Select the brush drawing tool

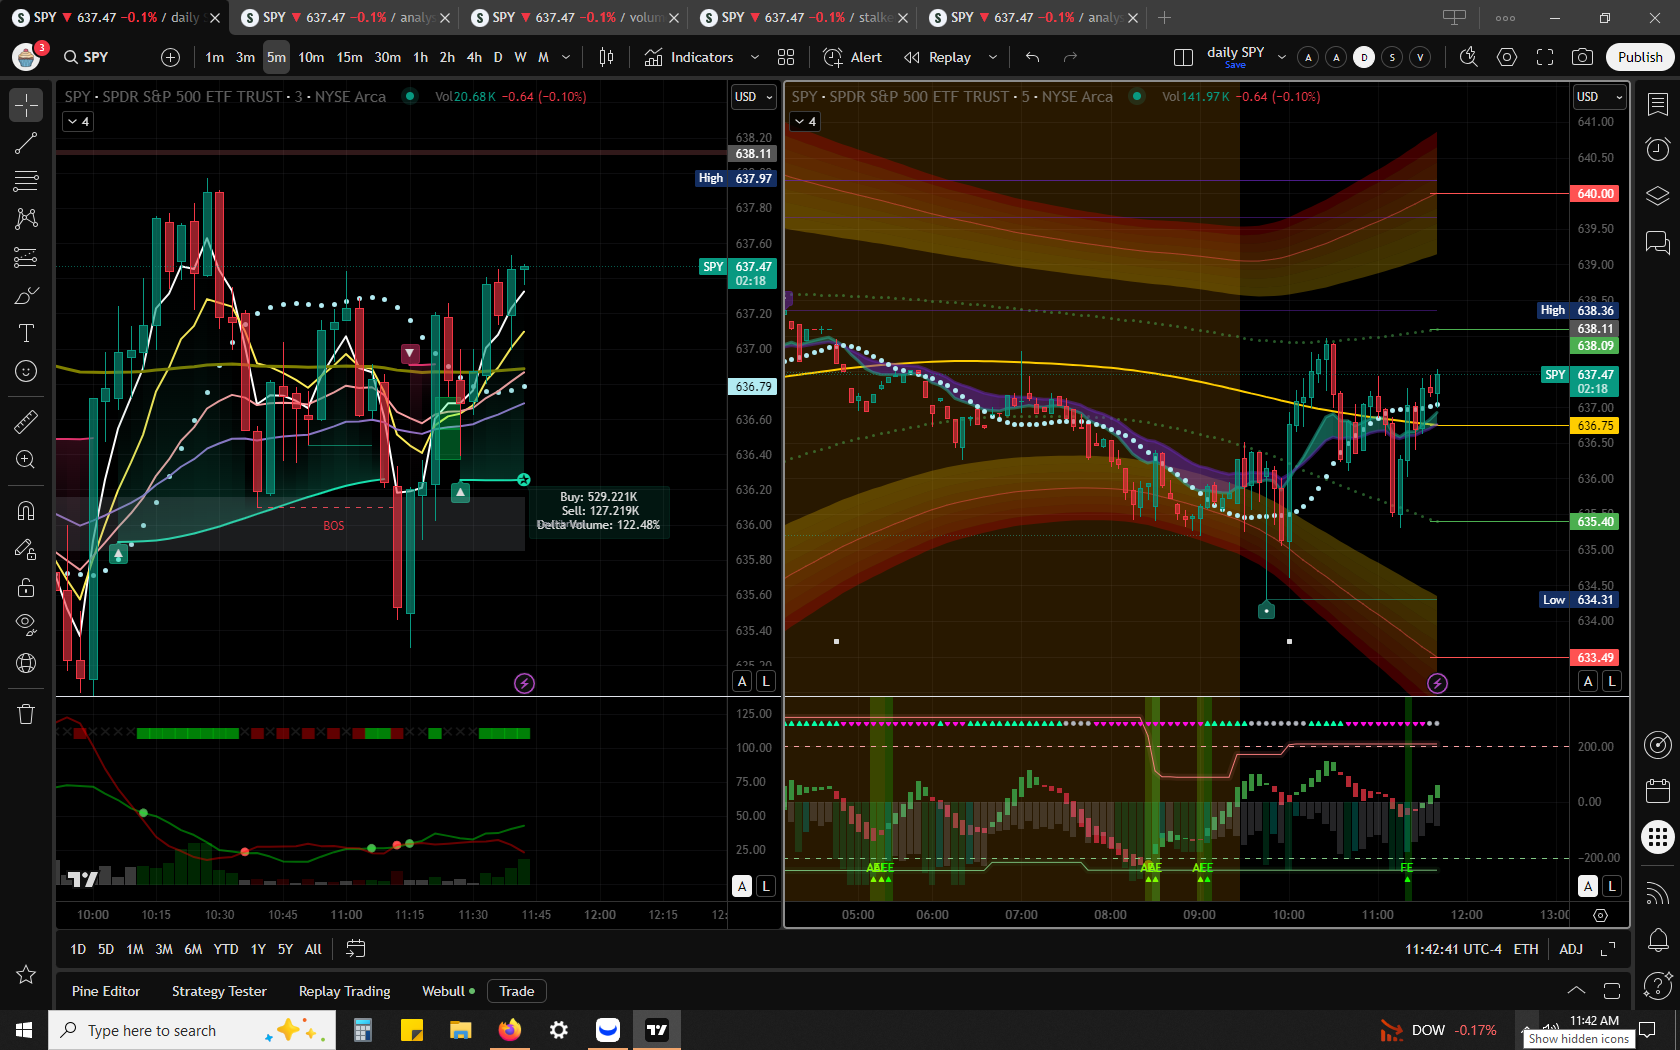26,295
